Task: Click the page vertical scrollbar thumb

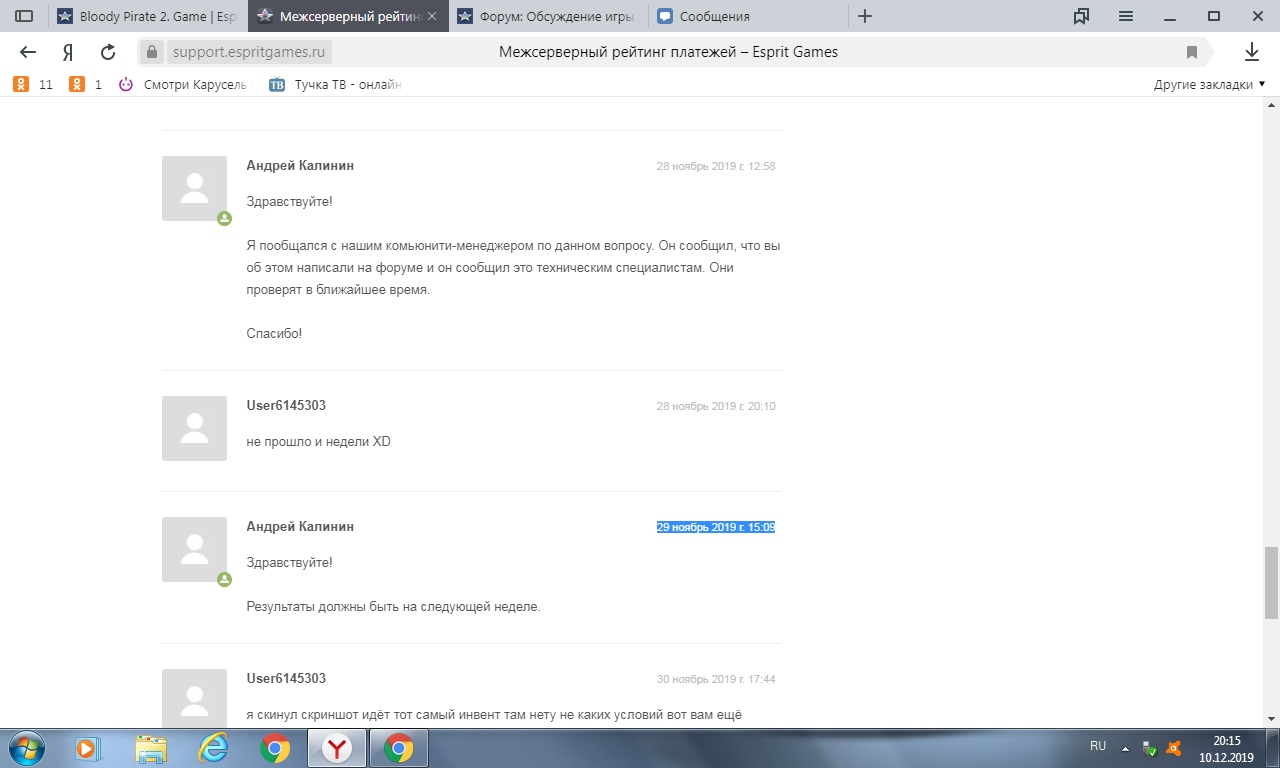Action: pyautogui.click(x=1271, y=582)
